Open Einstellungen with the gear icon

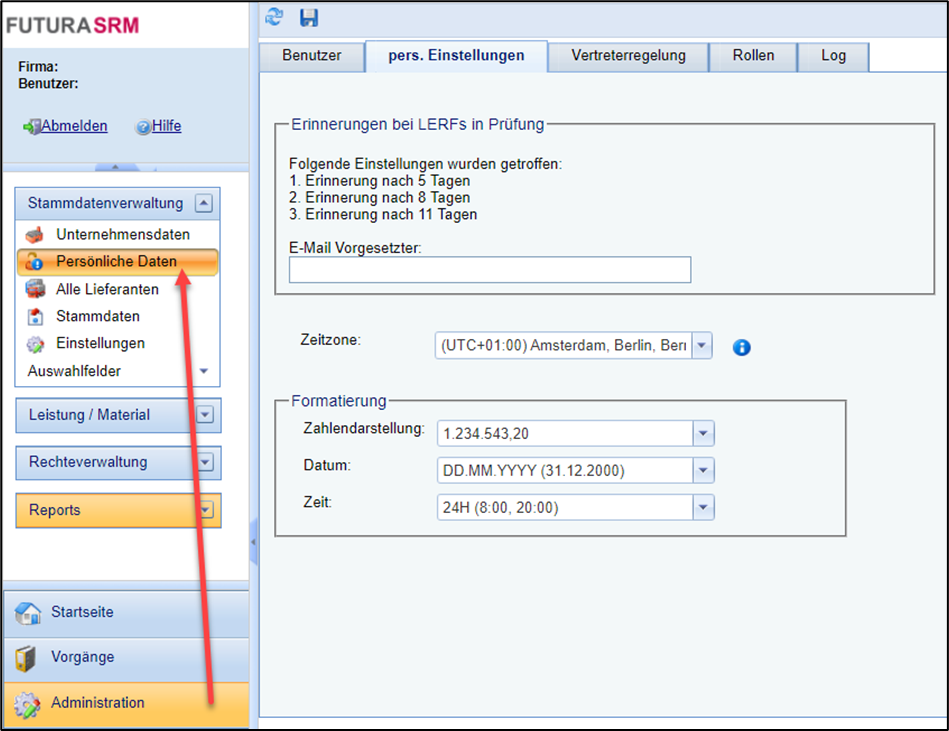[100, 343]
